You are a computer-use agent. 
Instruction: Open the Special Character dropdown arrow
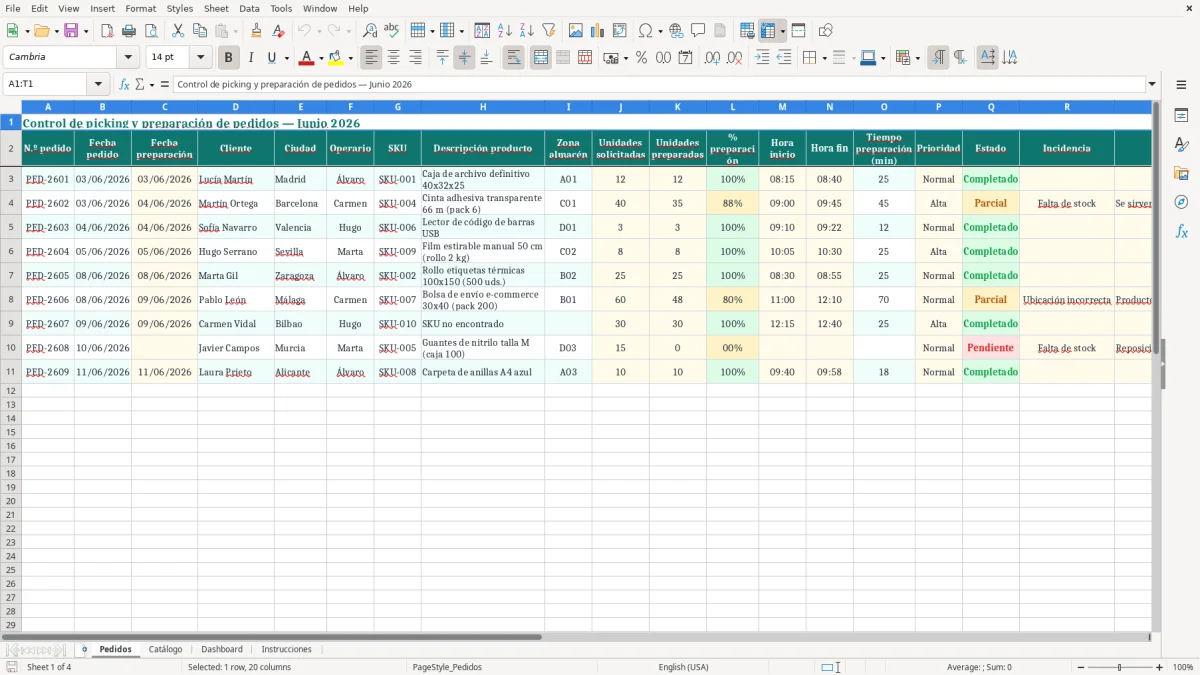[660, 31]
